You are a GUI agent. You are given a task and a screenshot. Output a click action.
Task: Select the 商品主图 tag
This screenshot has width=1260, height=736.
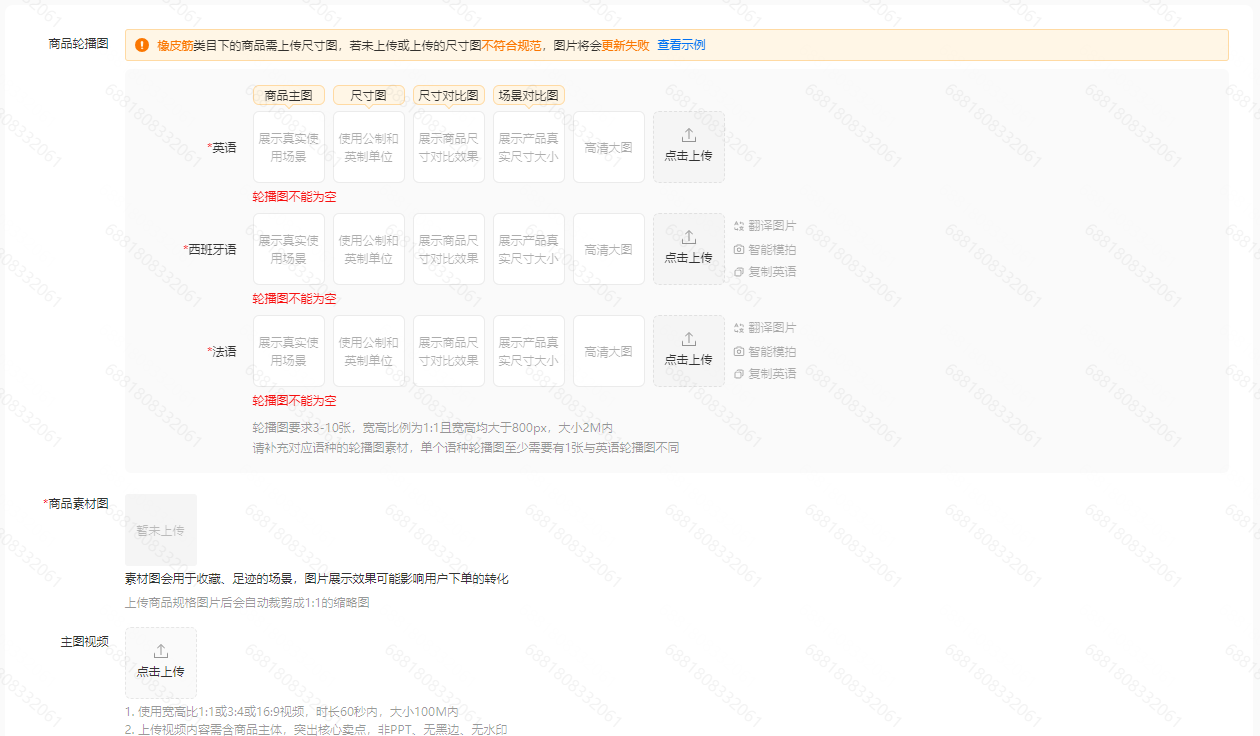[x=289, y=96]
